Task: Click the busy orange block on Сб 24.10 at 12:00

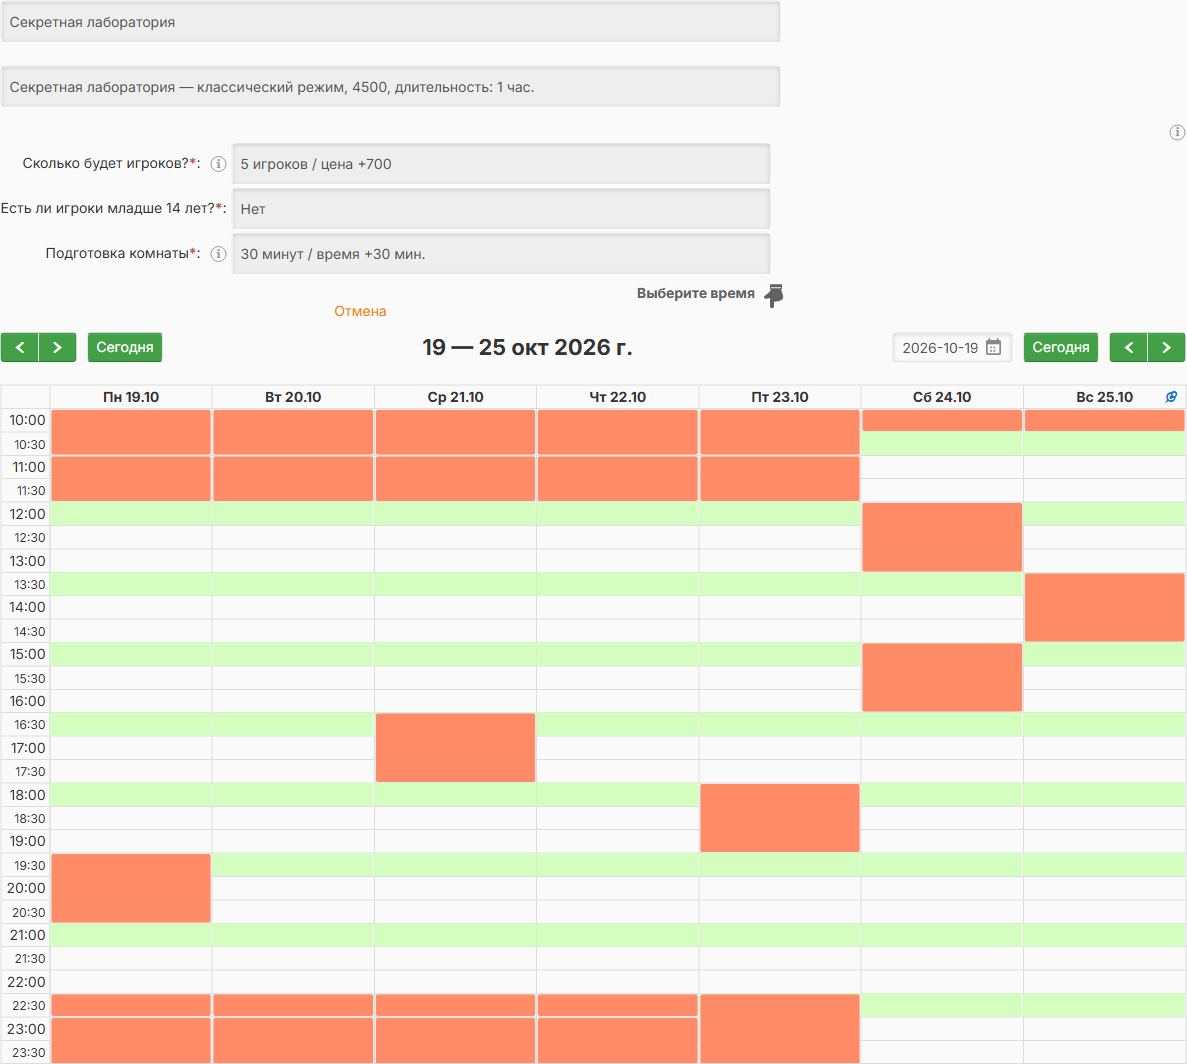Action: 942,537
